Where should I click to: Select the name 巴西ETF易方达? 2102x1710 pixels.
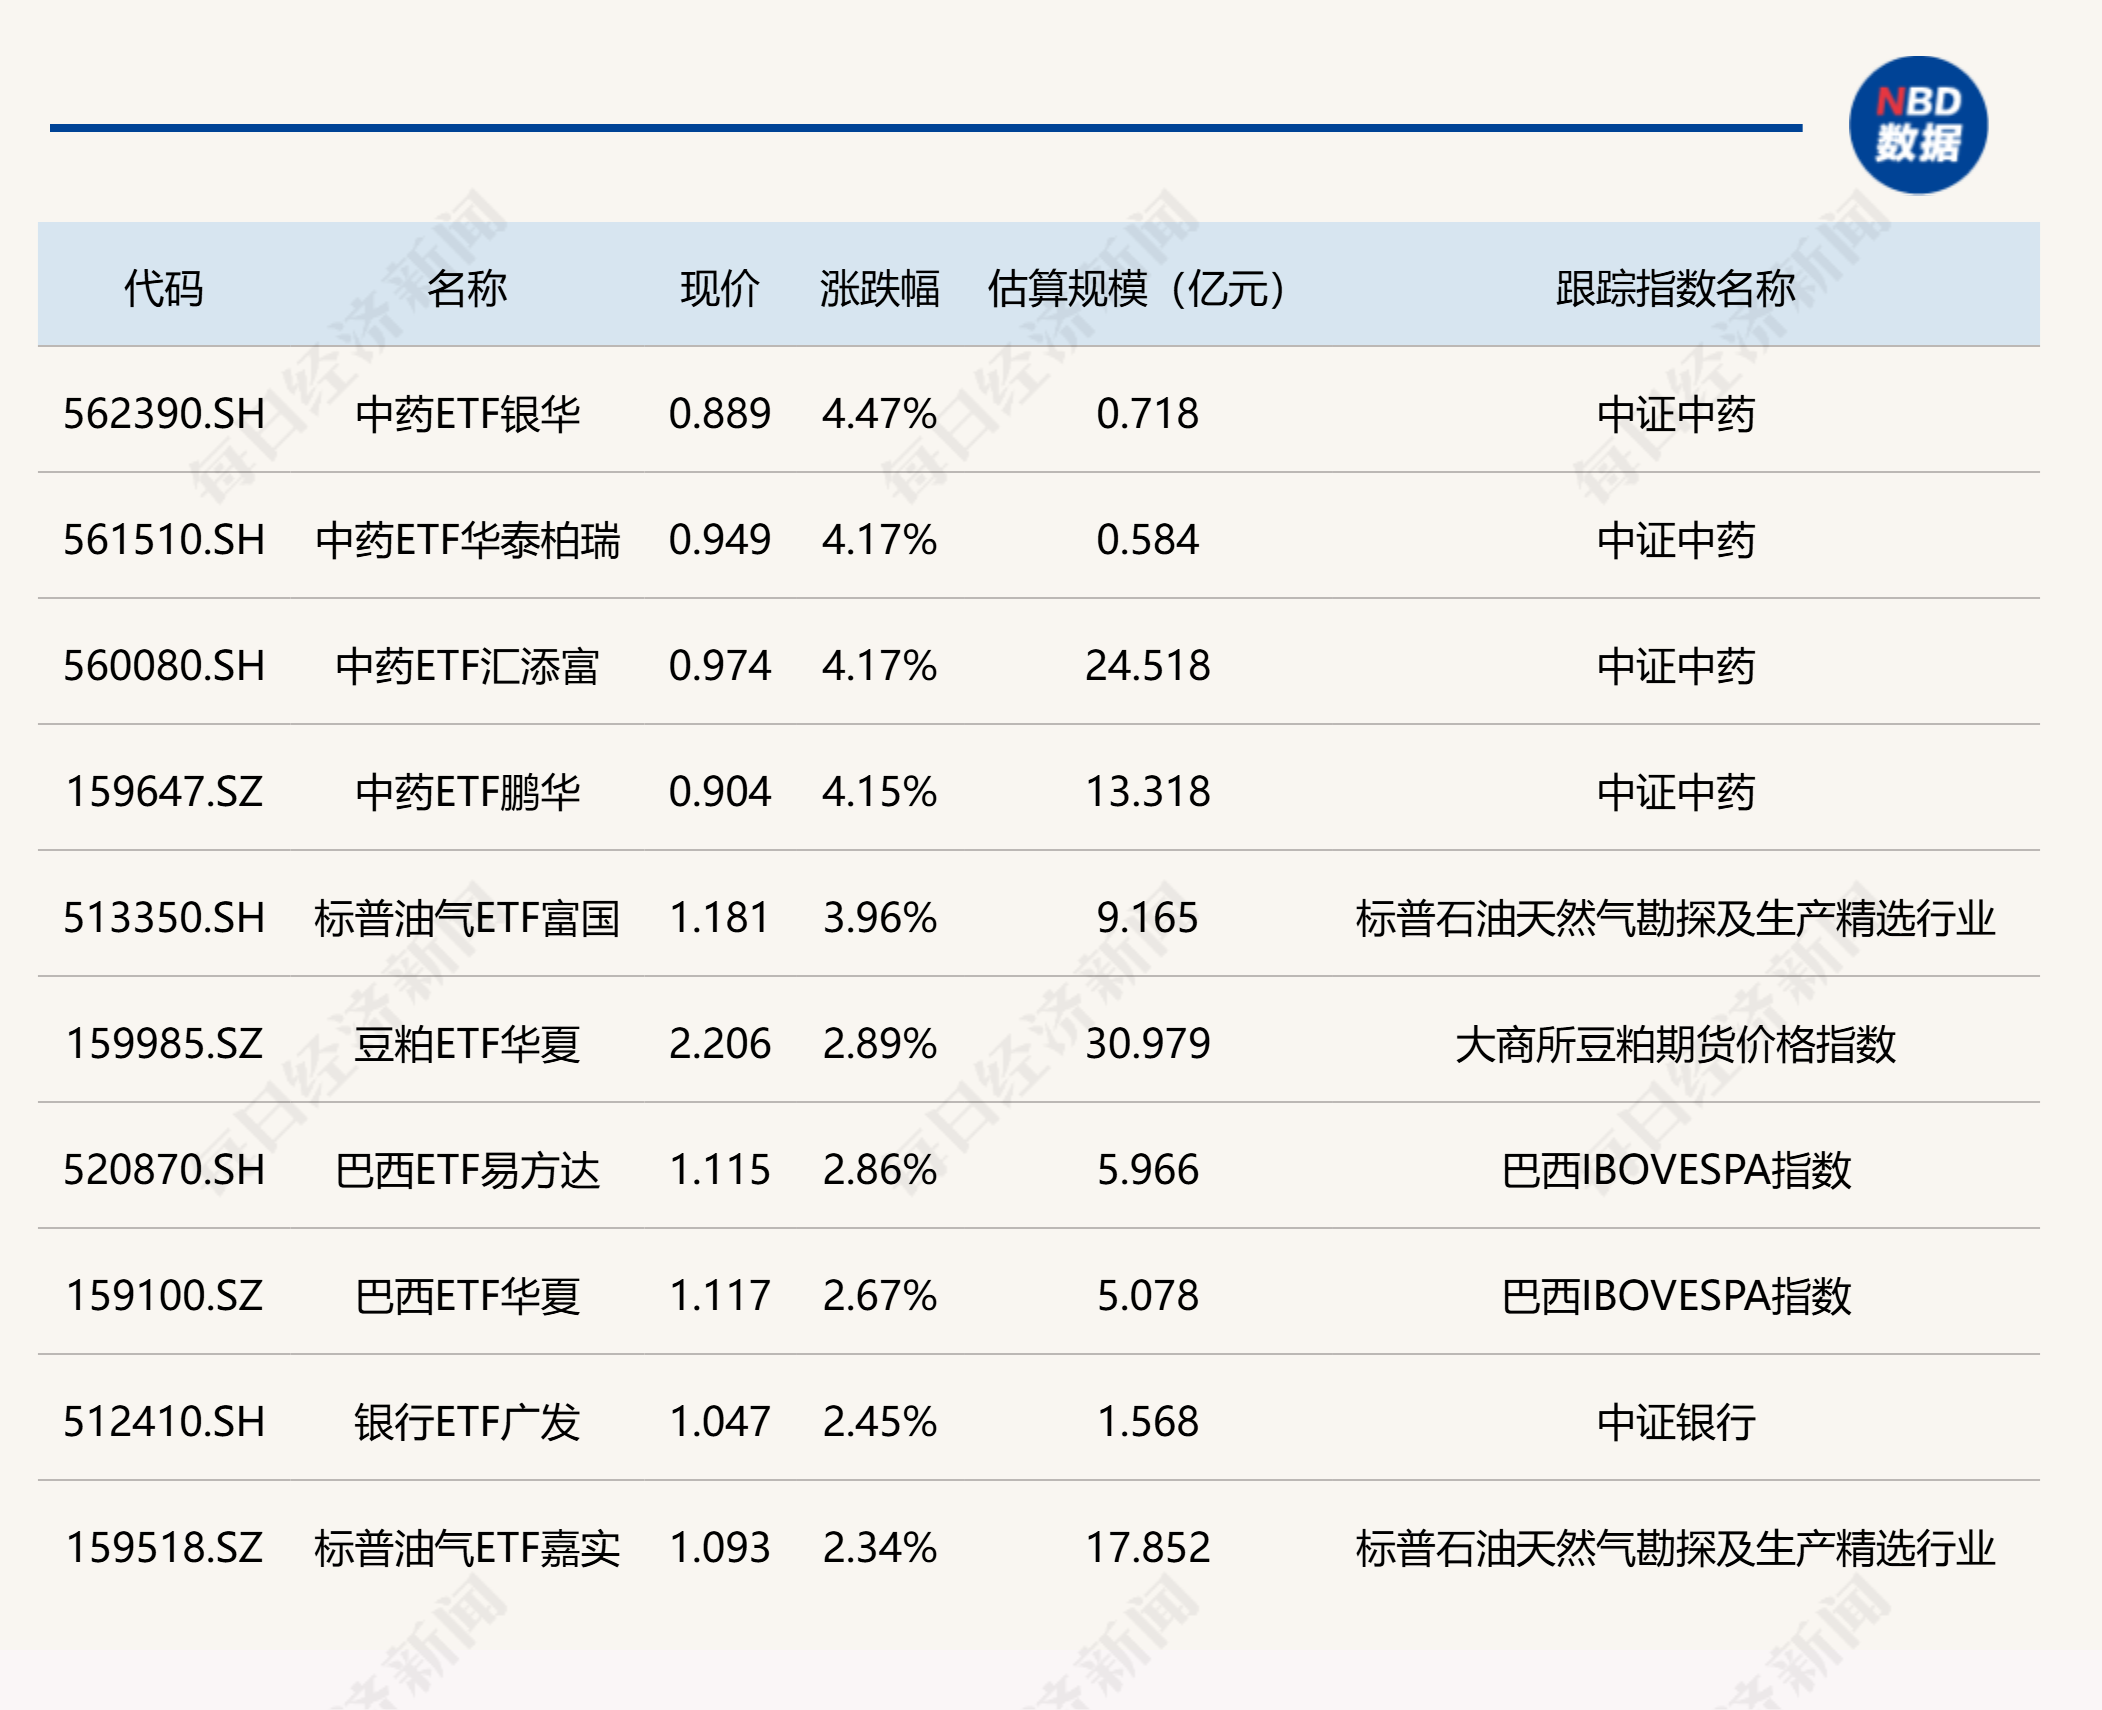pyautogui.click(x=467, y=1170)
